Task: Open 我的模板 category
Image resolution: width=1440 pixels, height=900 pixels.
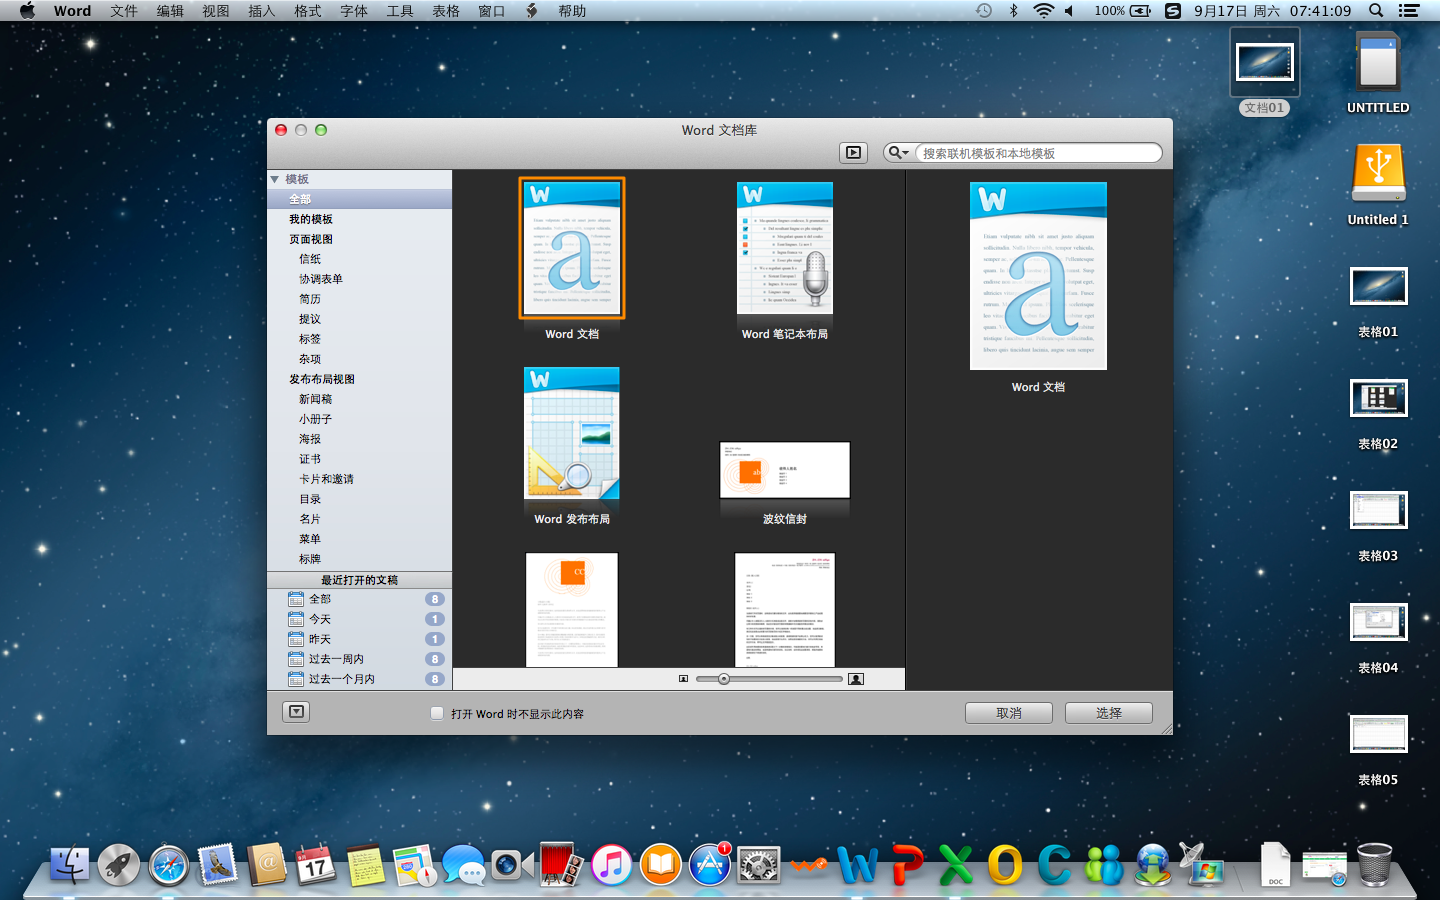Action: (x=311, y=219)
